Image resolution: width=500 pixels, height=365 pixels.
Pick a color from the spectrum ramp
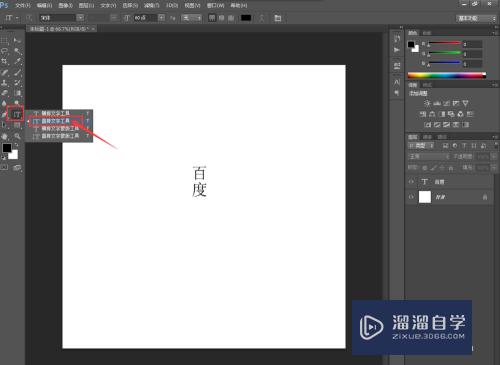coord(447,76)
